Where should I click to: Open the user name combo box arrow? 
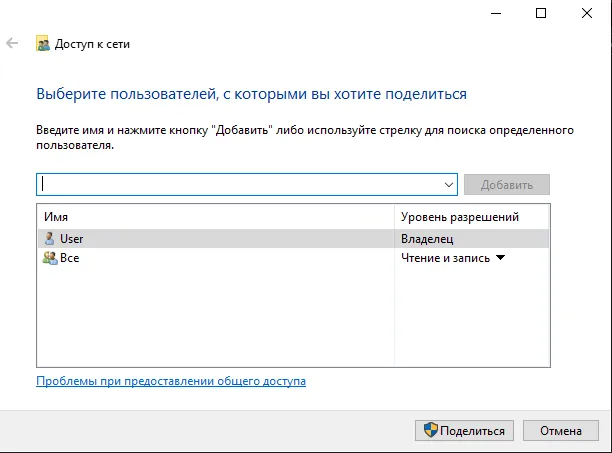point(449,185)
